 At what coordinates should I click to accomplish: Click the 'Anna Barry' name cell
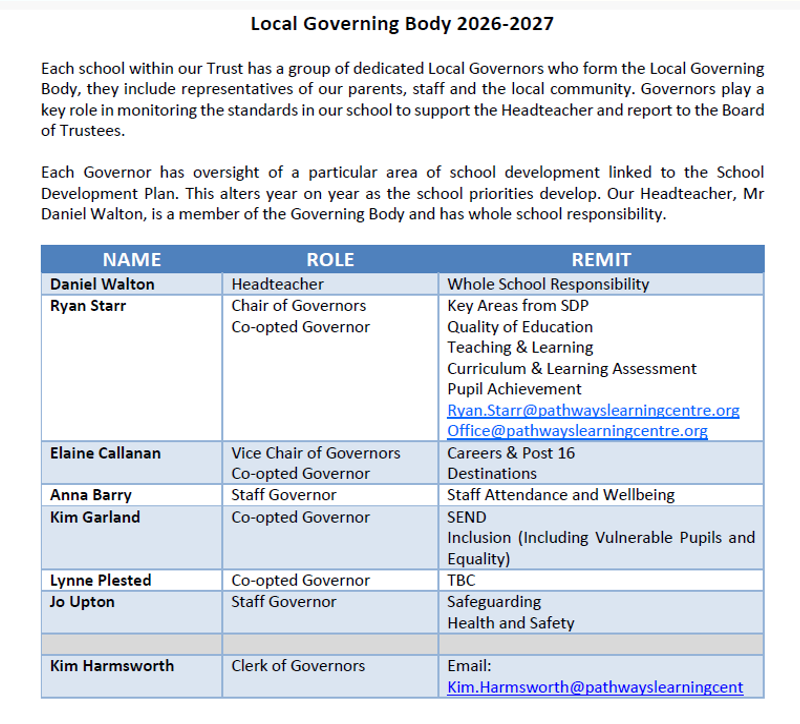pyautogui.click(x=132, y=495)
